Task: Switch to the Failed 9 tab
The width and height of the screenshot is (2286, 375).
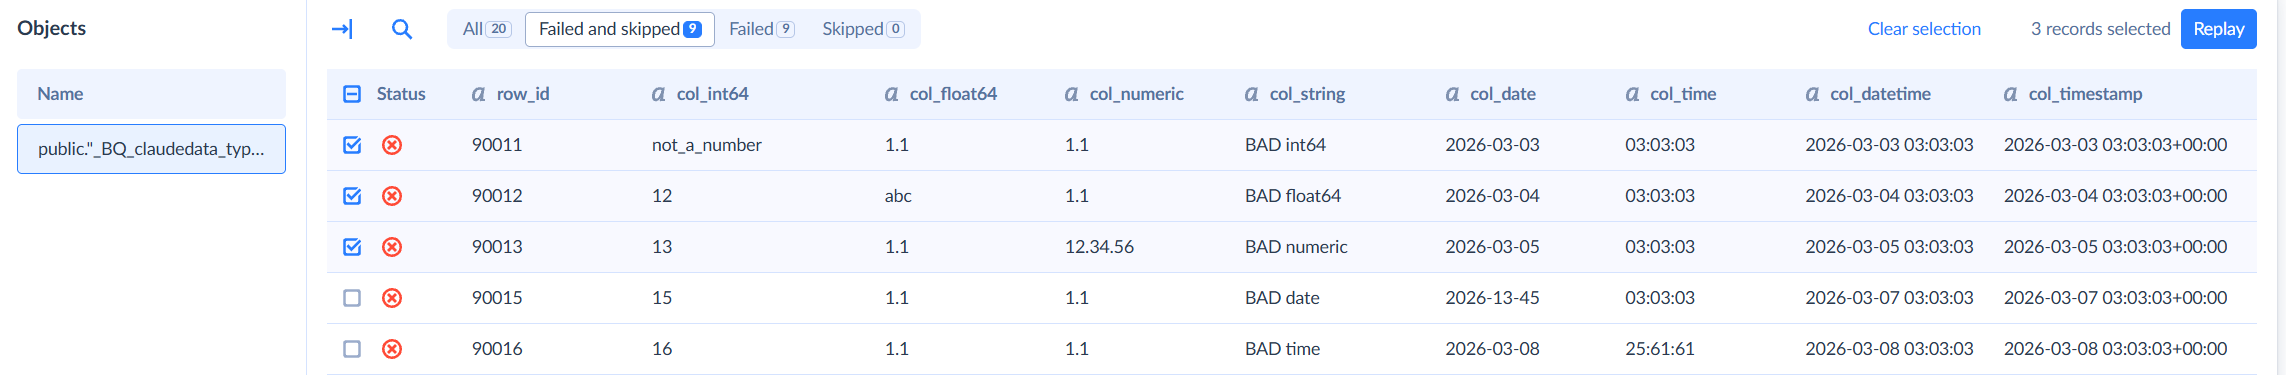Action: (761, 29)
